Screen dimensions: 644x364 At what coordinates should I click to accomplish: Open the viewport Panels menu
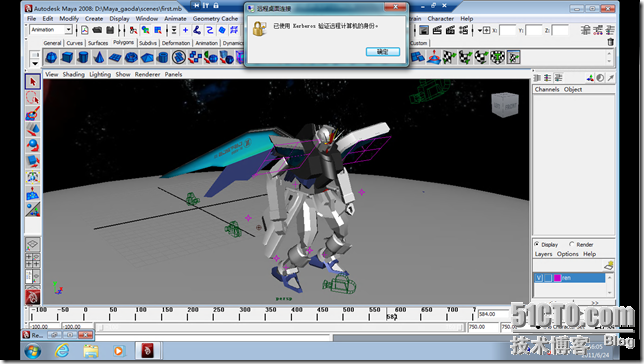tap(173, 74)
